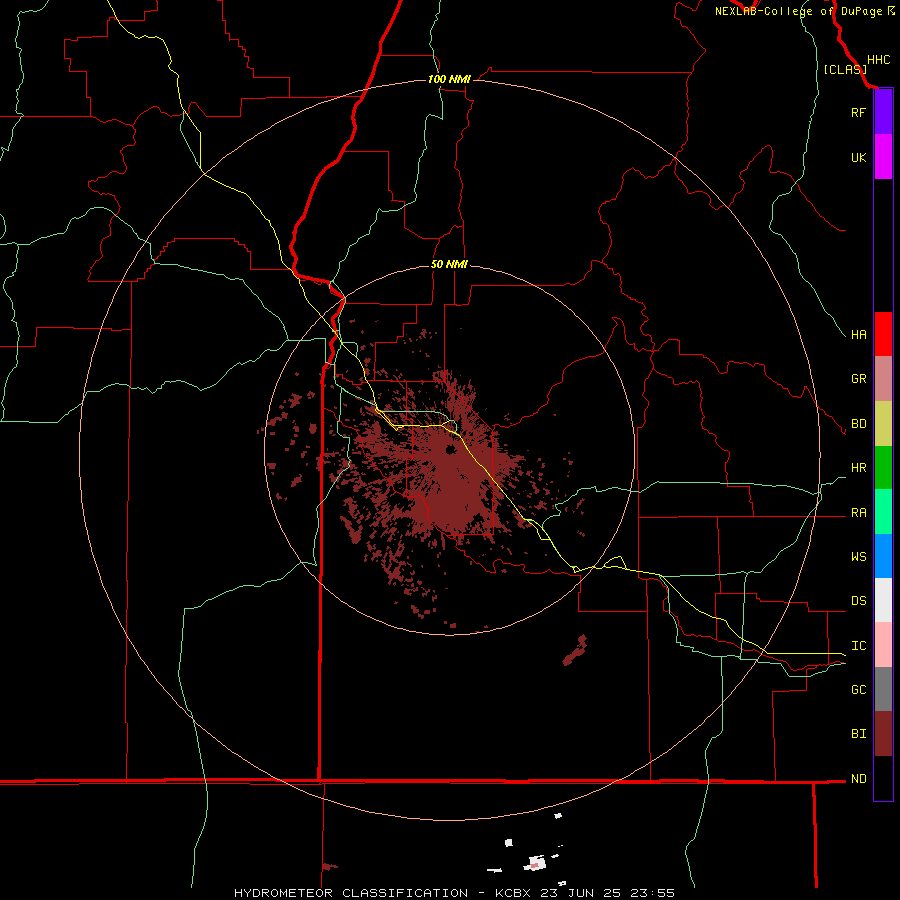This screenshot has height=900, width=900.
Task: Click the BD legend label
Action: (x=859, y=424)
